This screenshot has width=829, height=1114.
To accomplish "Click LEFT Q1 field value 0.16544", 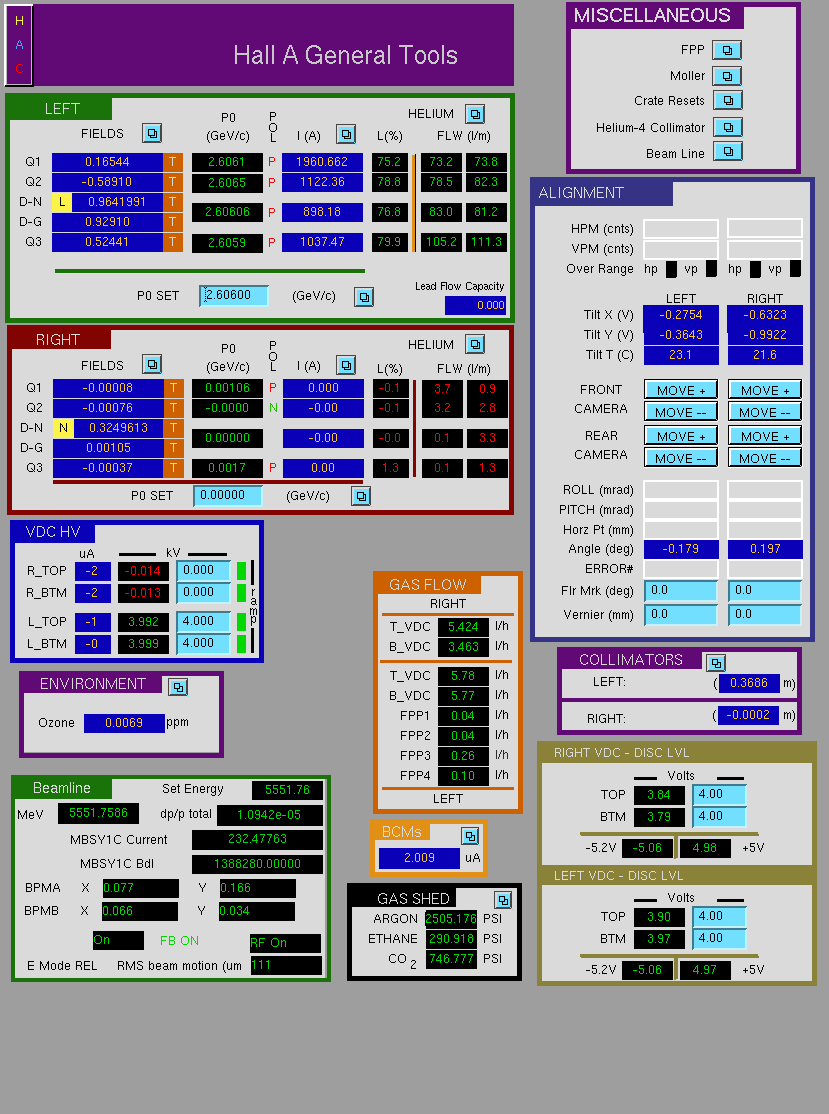I will (x=107, y=162).
